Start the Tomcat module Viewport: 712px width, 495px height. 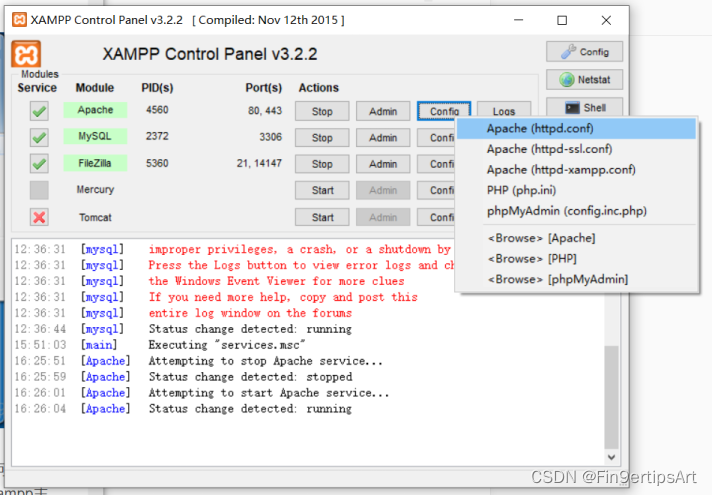point(322,217)
